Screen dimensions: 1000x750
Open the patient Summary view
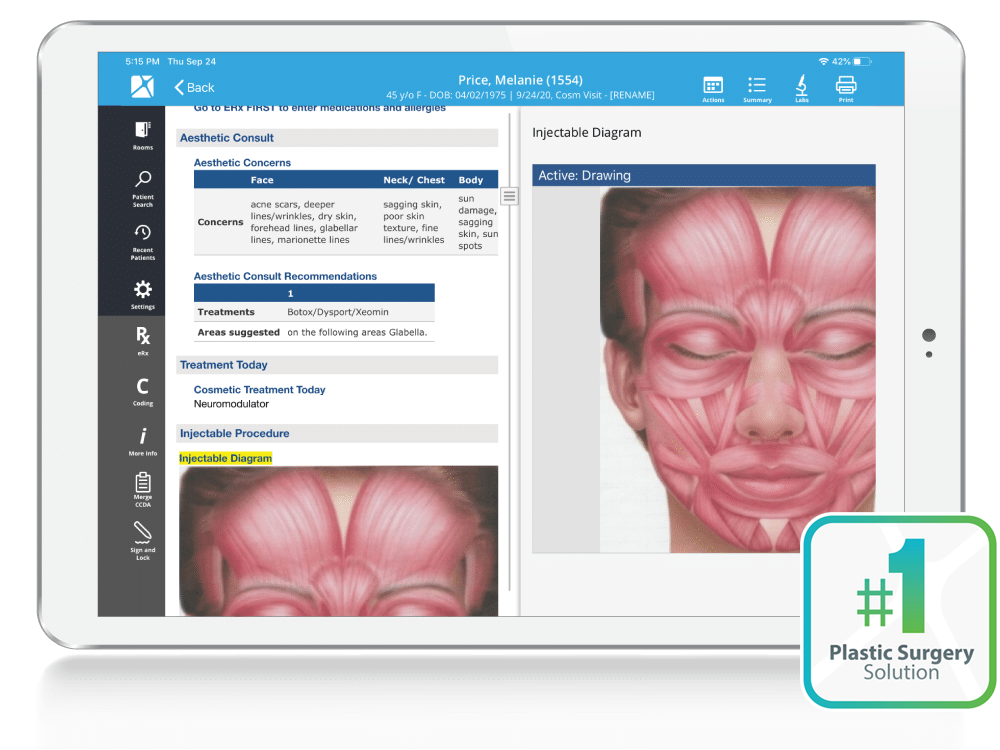point(757,85)
